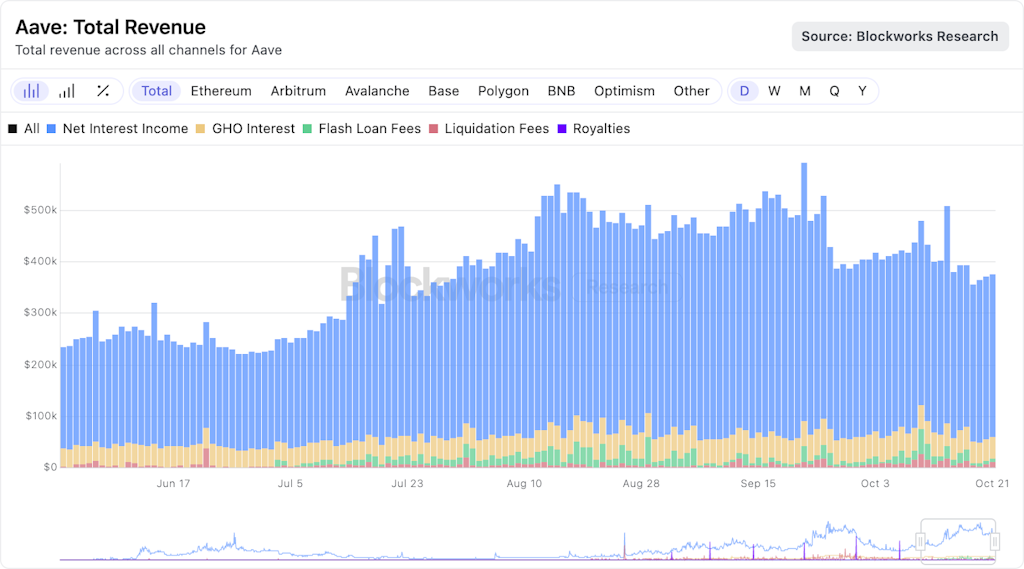Show Polygon revenue data
The height and width of the screenshot is (569, 1024).
[x=503, y=91]
